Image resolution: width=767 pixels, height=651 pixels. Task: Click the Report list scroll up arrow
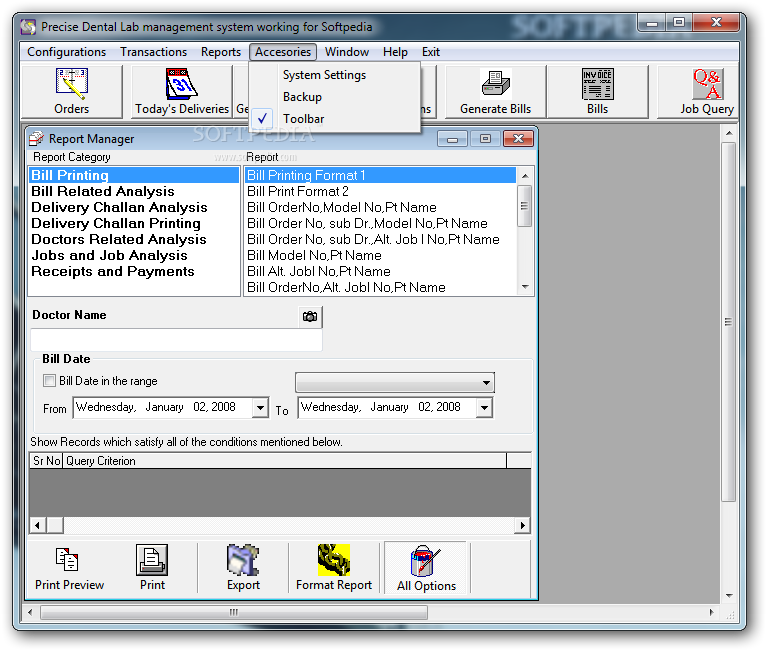coord(525,176)
